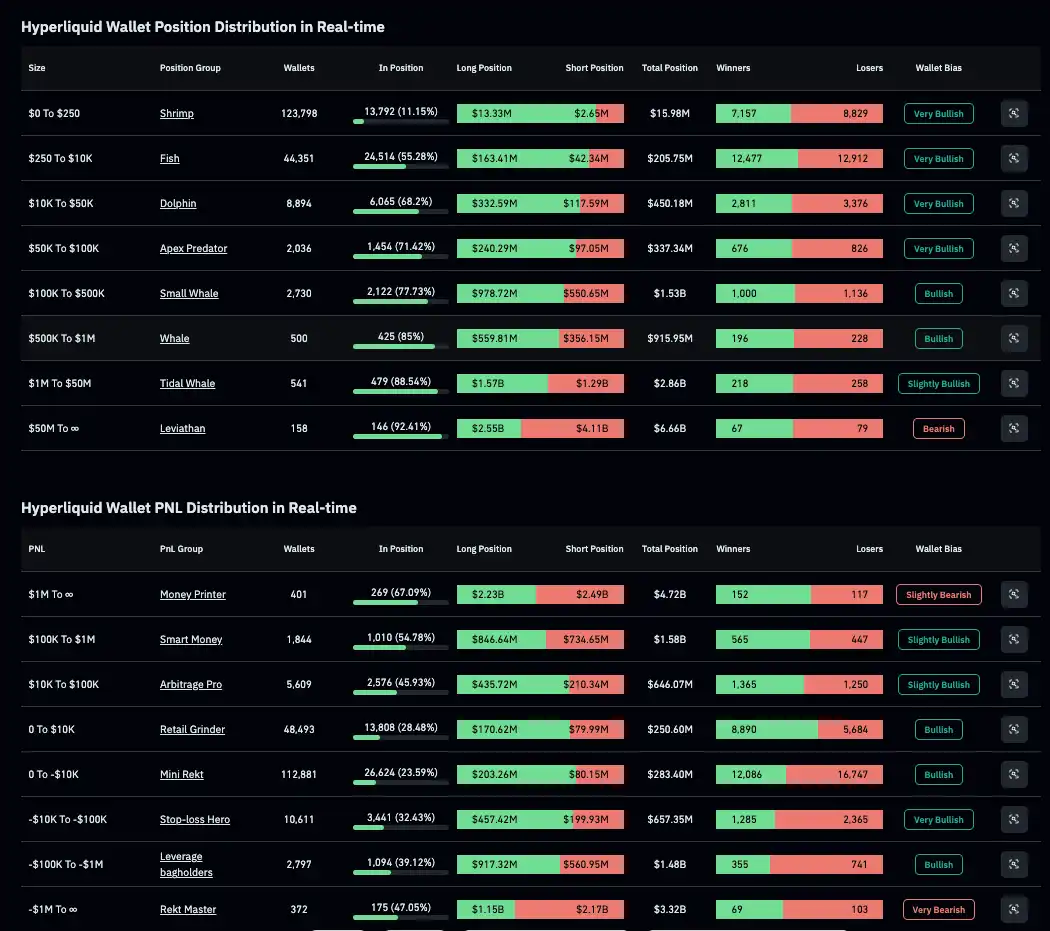Click the Leverage bagholders link
1050x931 pixels.
click(186, 865)
